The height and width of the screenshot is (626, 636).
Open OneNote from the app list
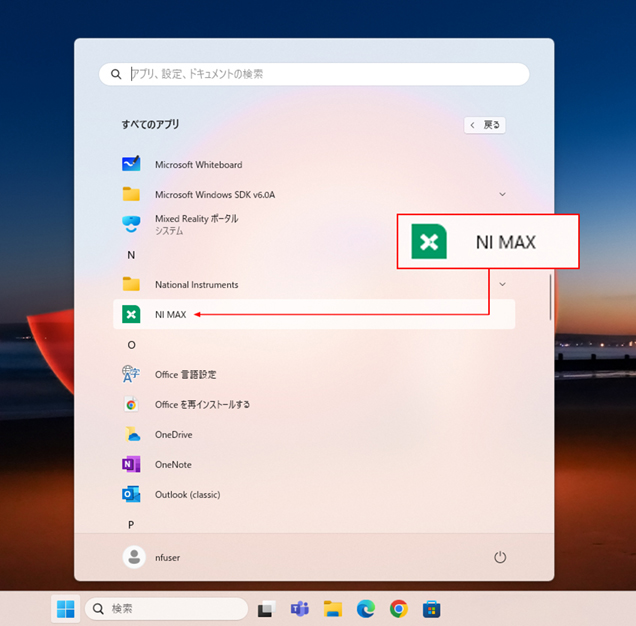point(173,465)
